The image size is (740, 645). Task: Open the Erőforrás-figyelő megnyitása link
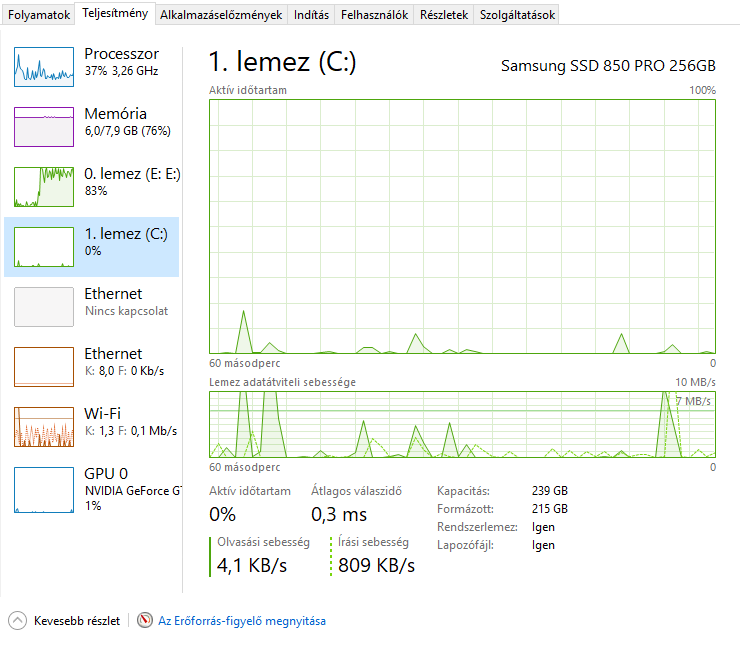[242, 621]
